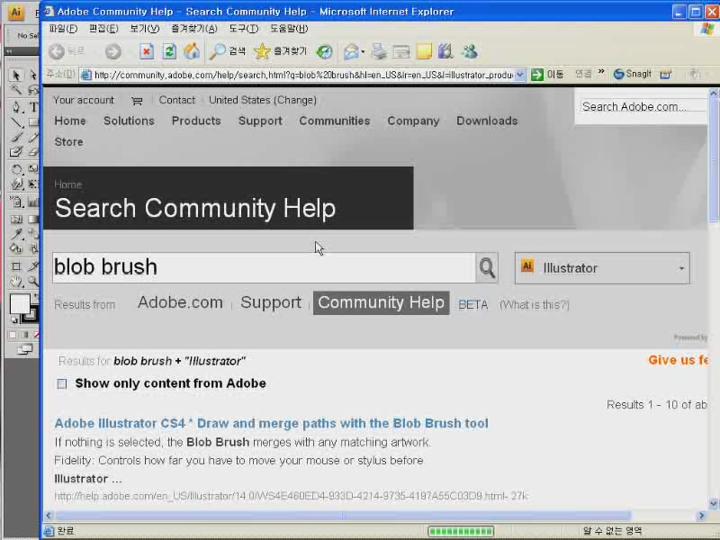
Task: Expand the address bar URL dropdown arrow
Action: [x=520, y=75]
